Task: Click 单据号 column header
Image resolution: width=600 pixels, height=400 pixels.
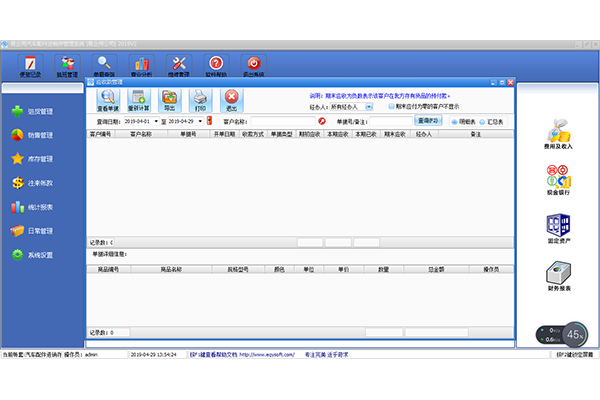Action: coord(188,134)
